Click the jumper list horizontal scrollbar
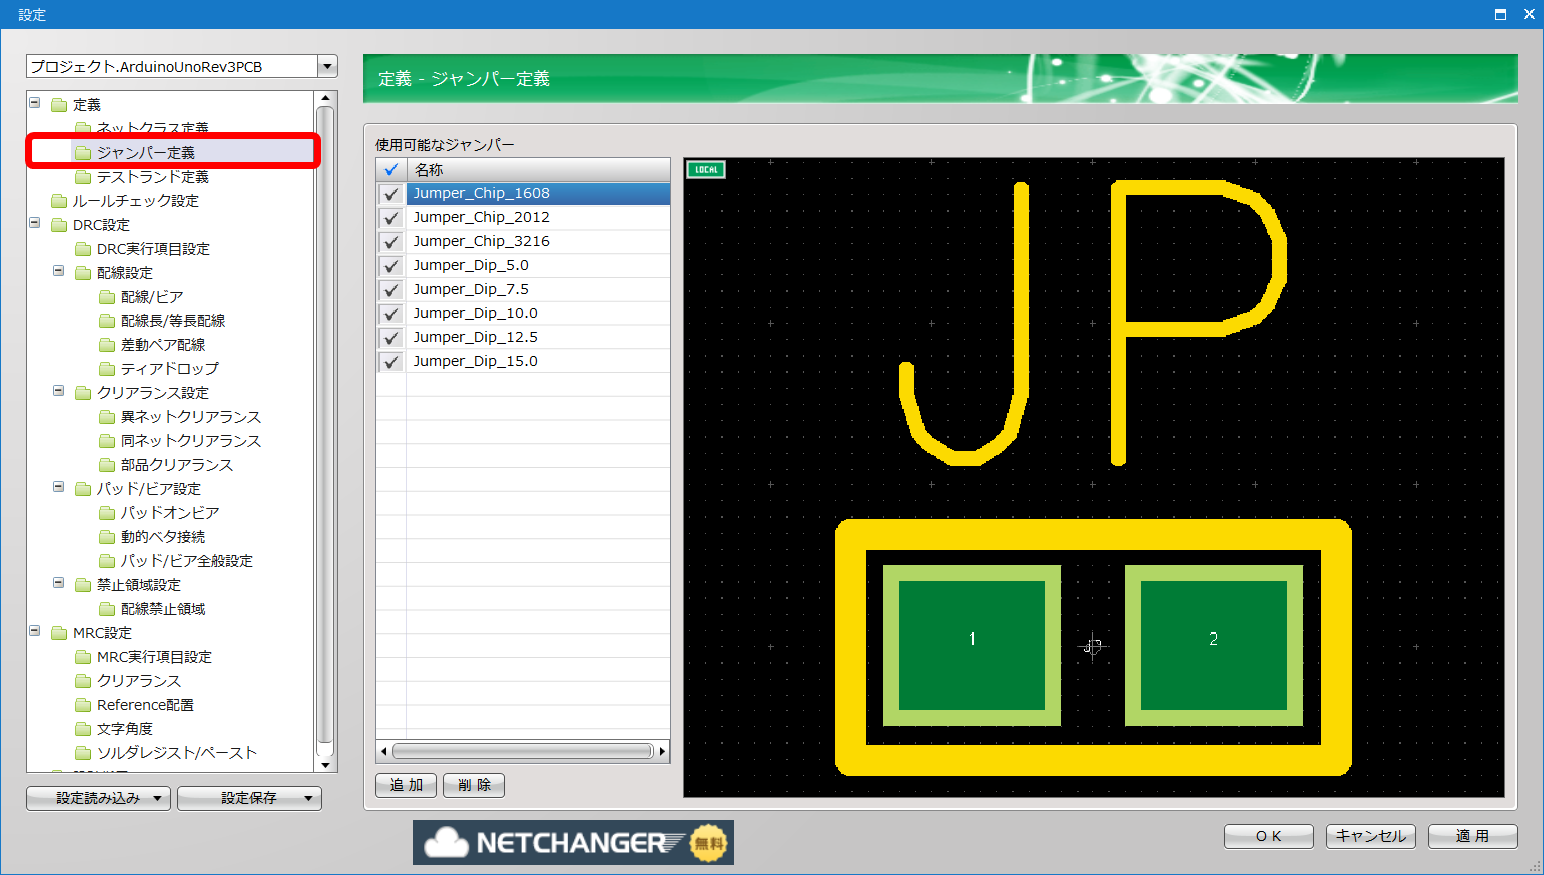Viewport: 1544px width, 875px height. pos(523,751)
